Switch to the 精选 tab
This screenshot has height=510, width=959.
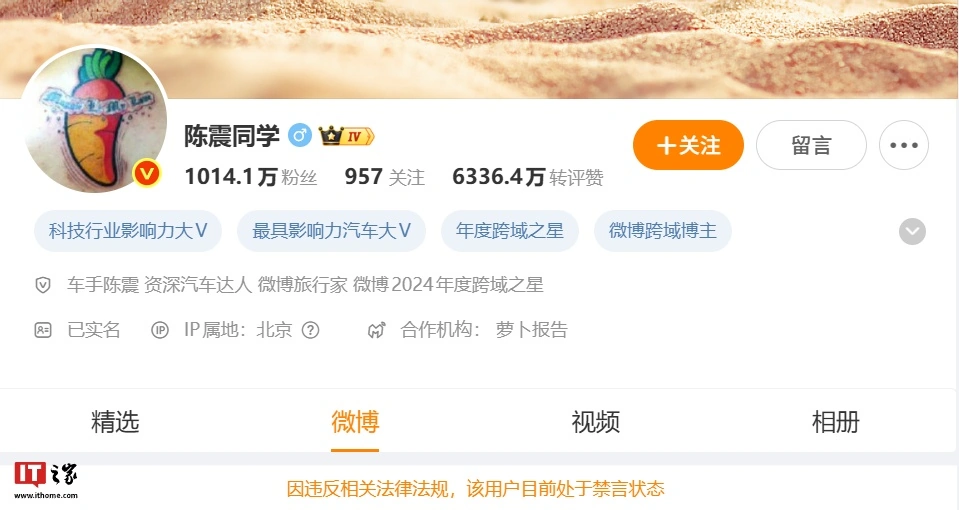tap(115, 422)
